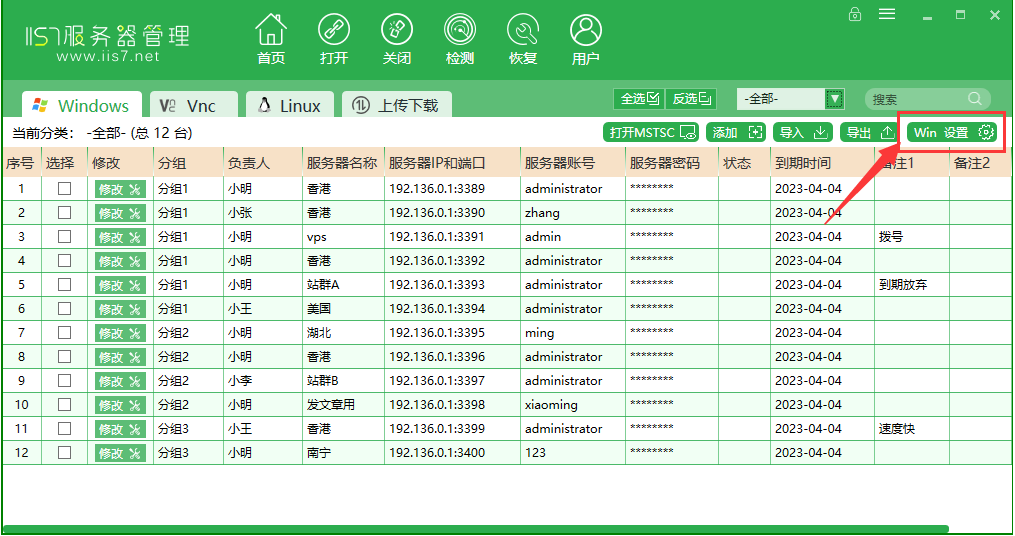Viewport: 1015px width, 536px height.
Task: Sort by 服务器名称 column header
Action: pyautogui.click(x=342, y=163)
